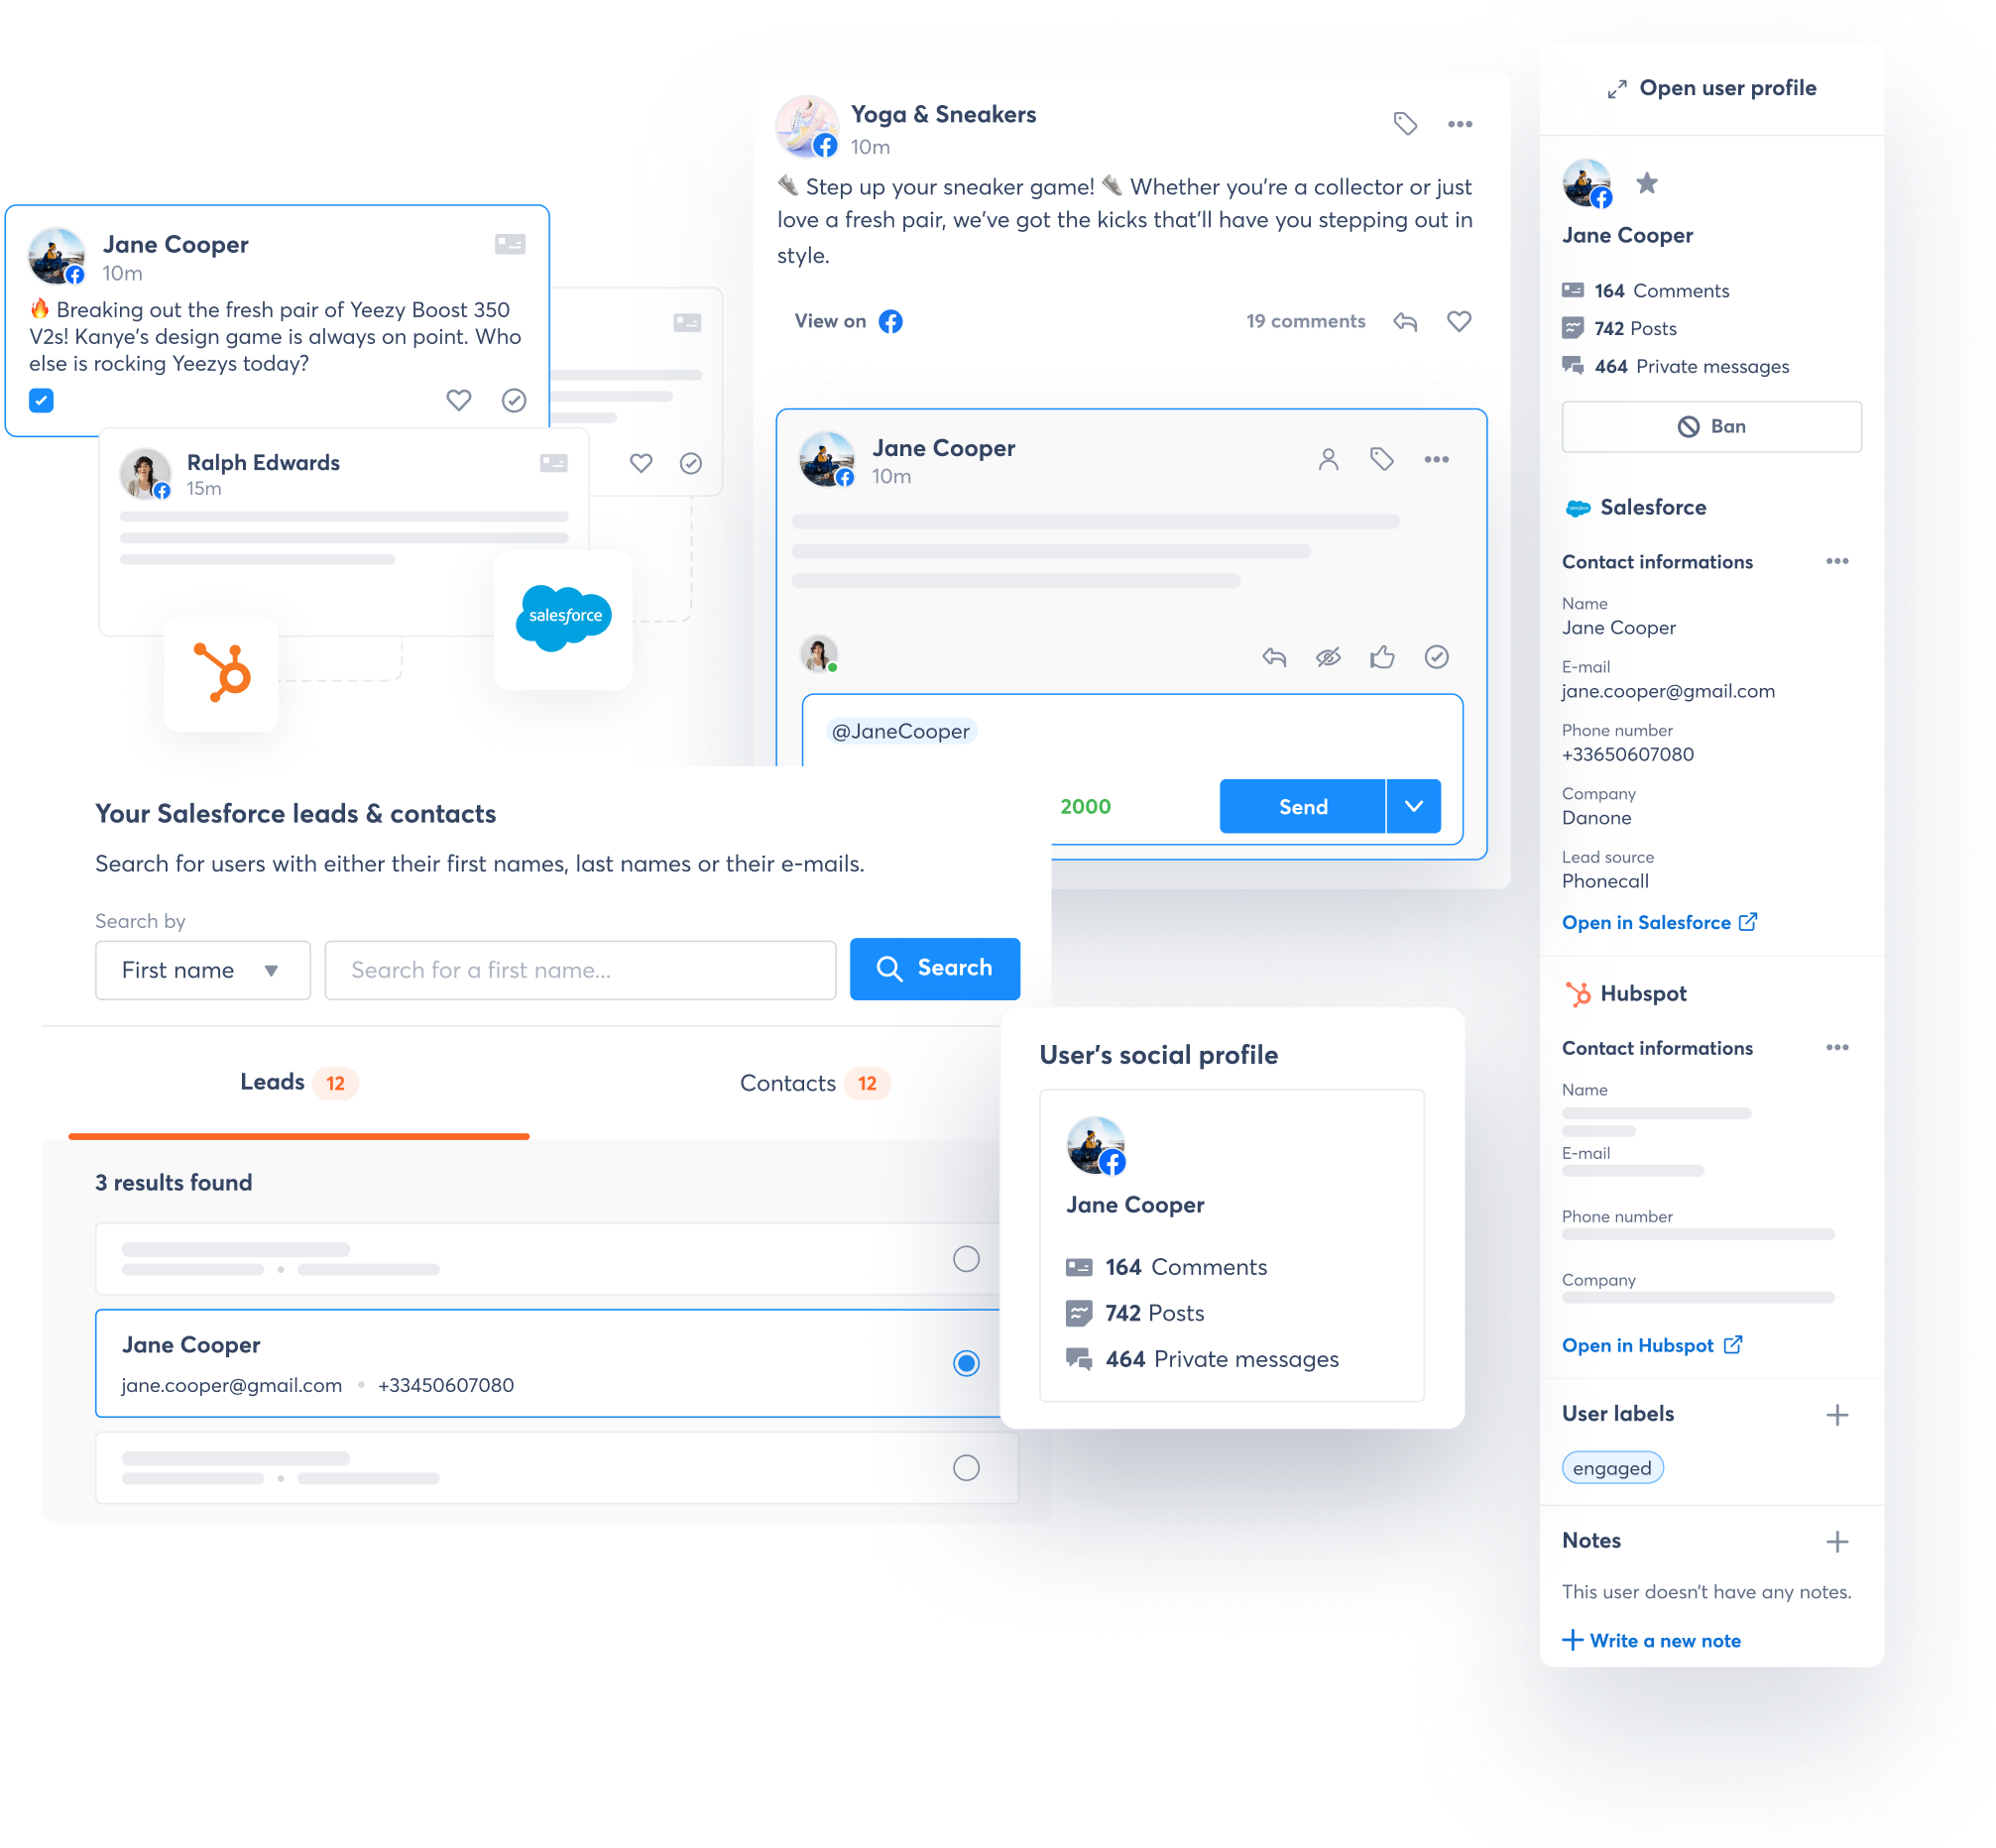Open the Search By first name dropdown
Screen dimensions: 1996x1848
click(198, 970)
